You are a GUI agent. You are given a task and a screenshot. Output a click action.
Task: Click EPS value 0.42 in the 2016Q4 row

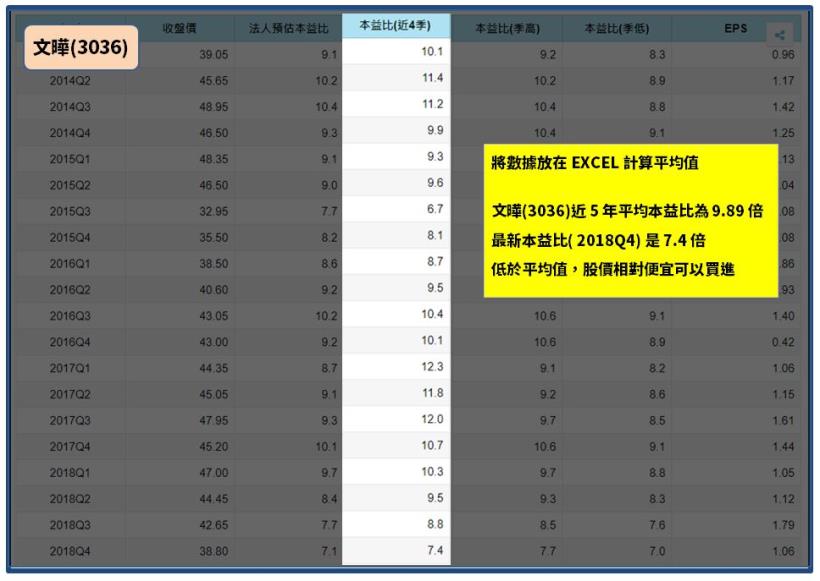click(783, 342)
